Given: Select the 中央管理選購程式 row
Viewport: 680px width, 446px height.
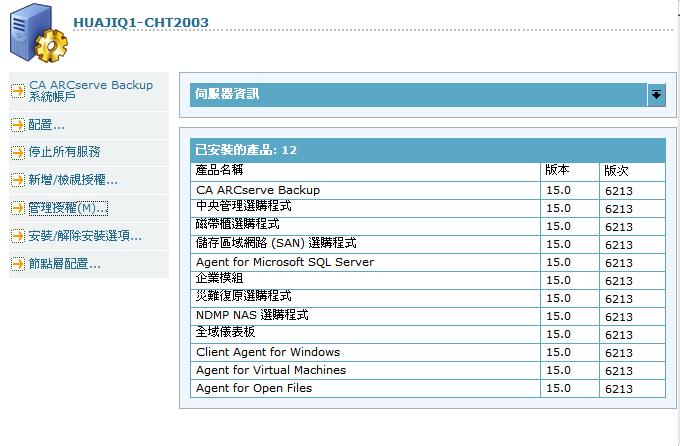Looking at the screenshot, I should click(428, 208).
